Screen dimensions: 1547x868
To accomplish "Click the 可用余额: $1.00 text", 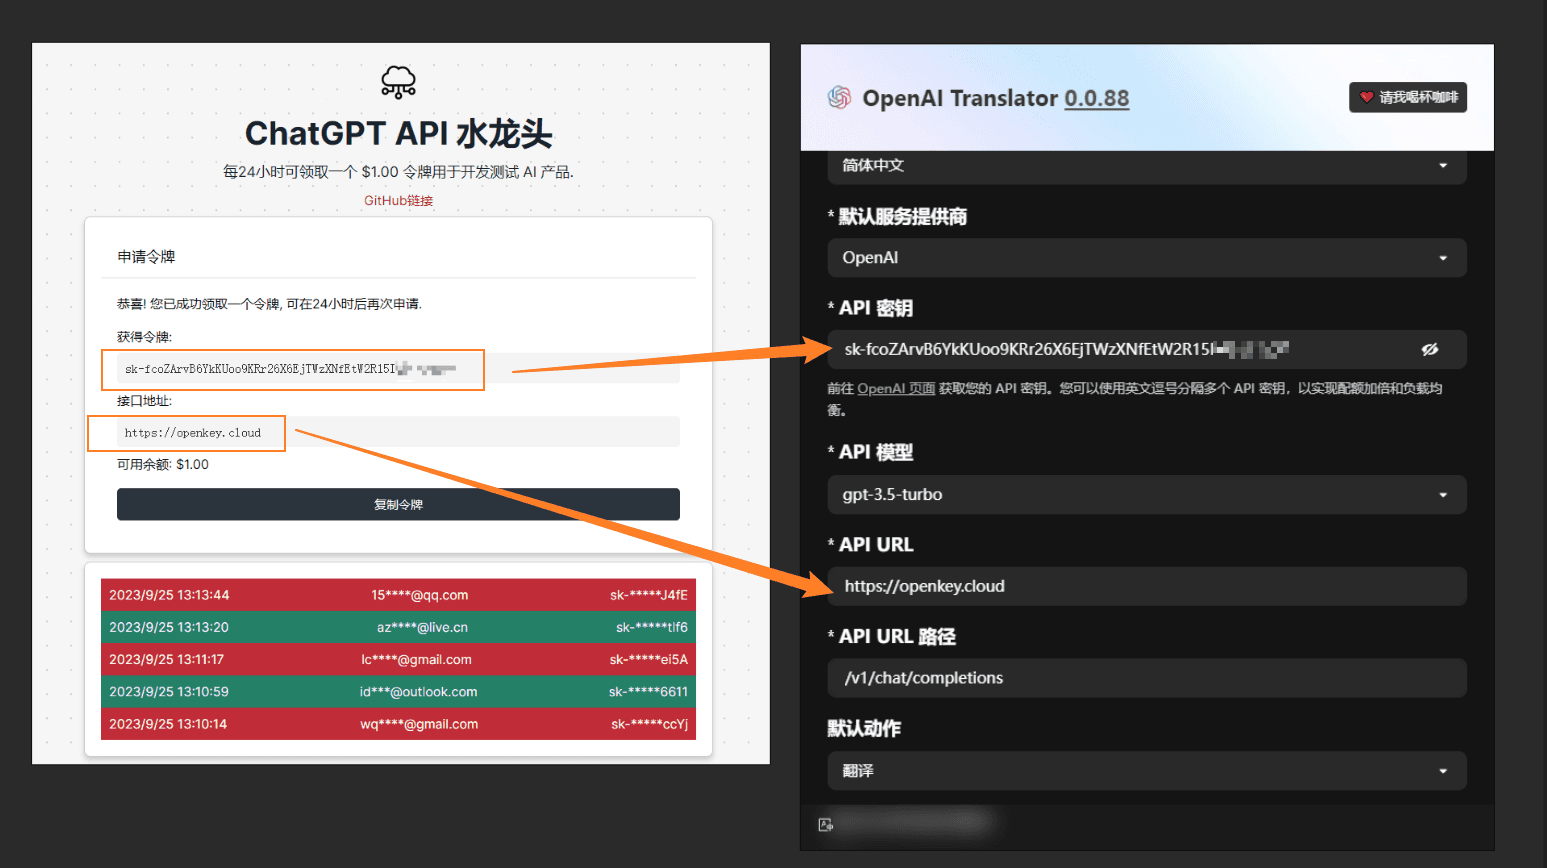I will click(x=163, y=464).
